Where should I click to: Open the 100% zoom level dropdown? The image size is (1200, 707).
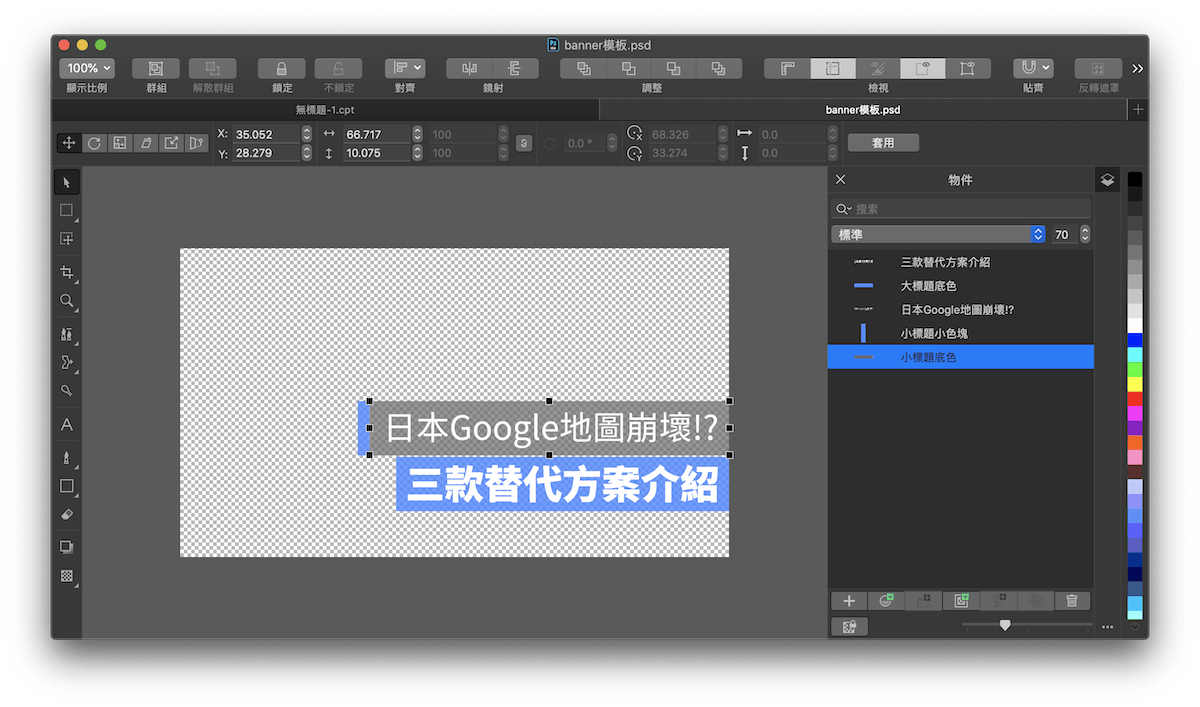(87, 68)
